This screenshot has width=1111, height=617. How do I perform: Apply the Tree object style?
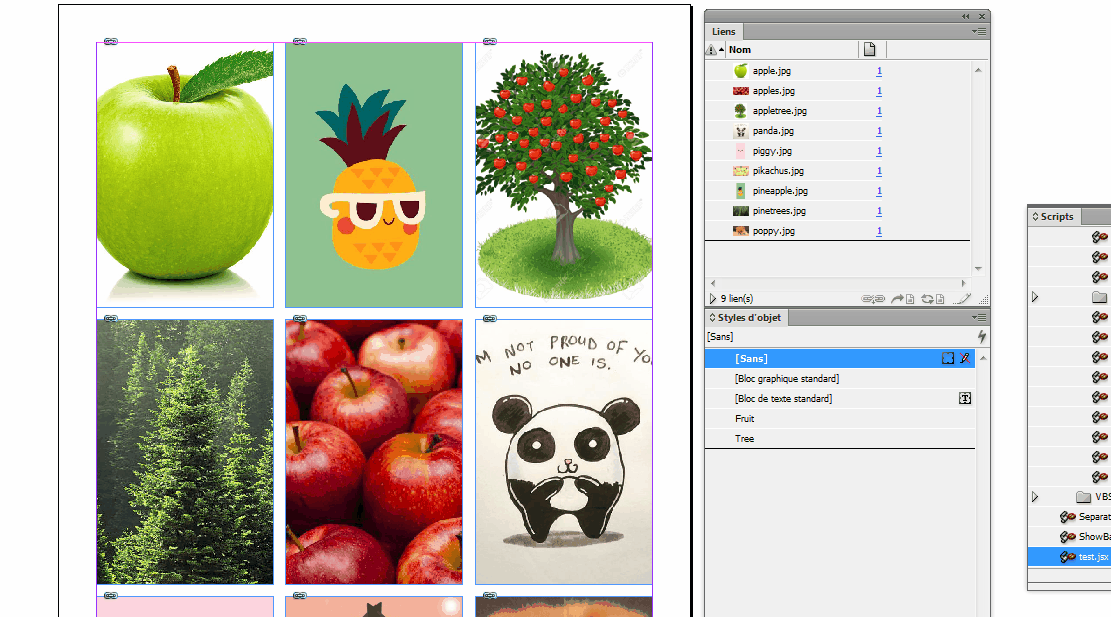tap(840, 438)
